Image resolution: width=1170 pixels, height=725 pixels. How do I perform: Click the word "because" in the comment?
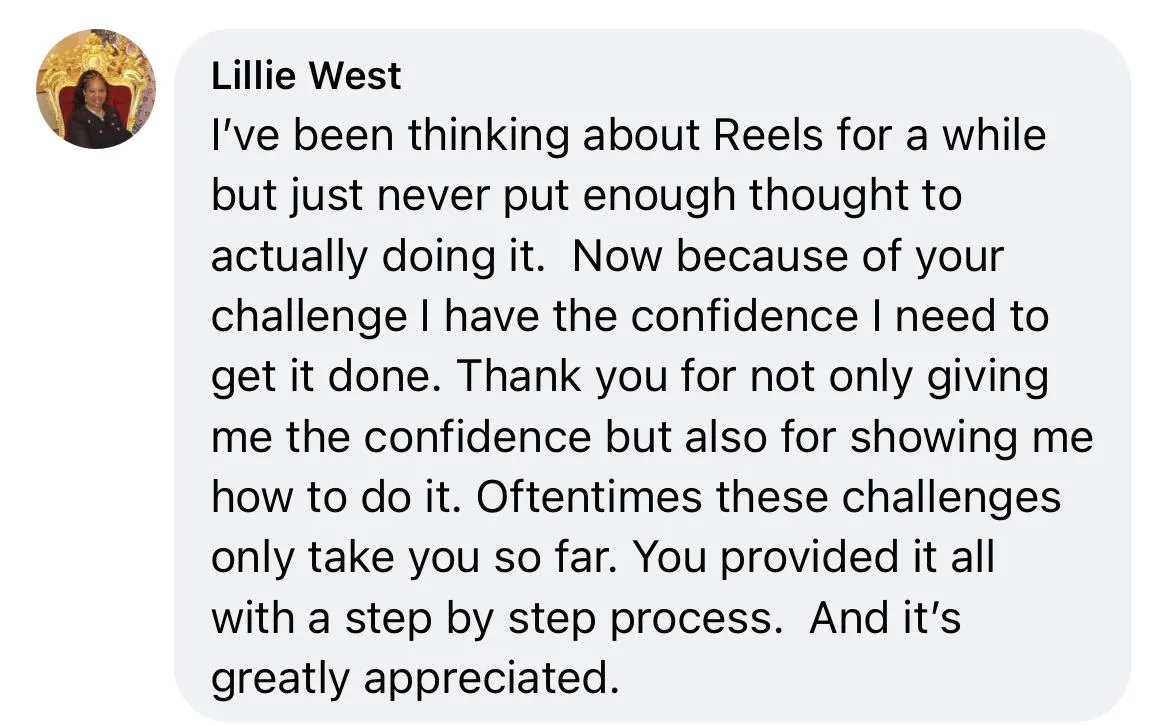(x=763, y=256)
